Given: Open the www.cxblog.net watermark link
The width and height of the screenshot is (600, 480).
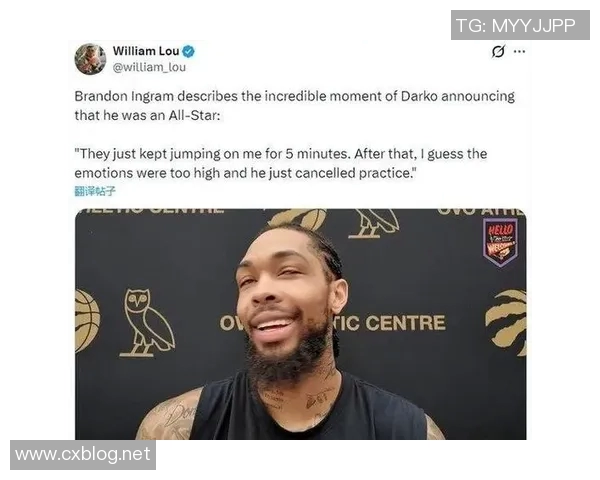Looking at the screenshot, I should point(83,455).
